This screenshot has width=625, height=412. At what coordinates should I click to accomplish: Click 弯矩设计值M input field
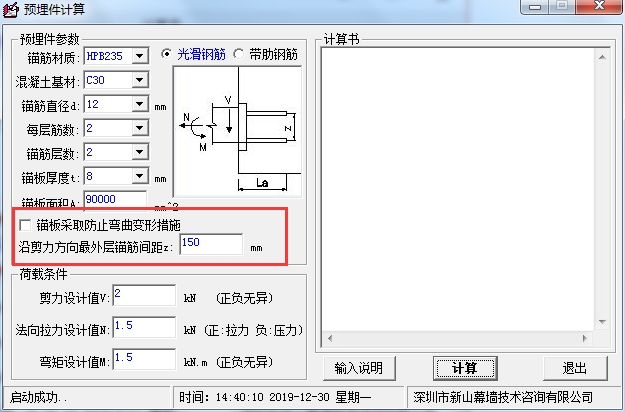click(144, 359)
